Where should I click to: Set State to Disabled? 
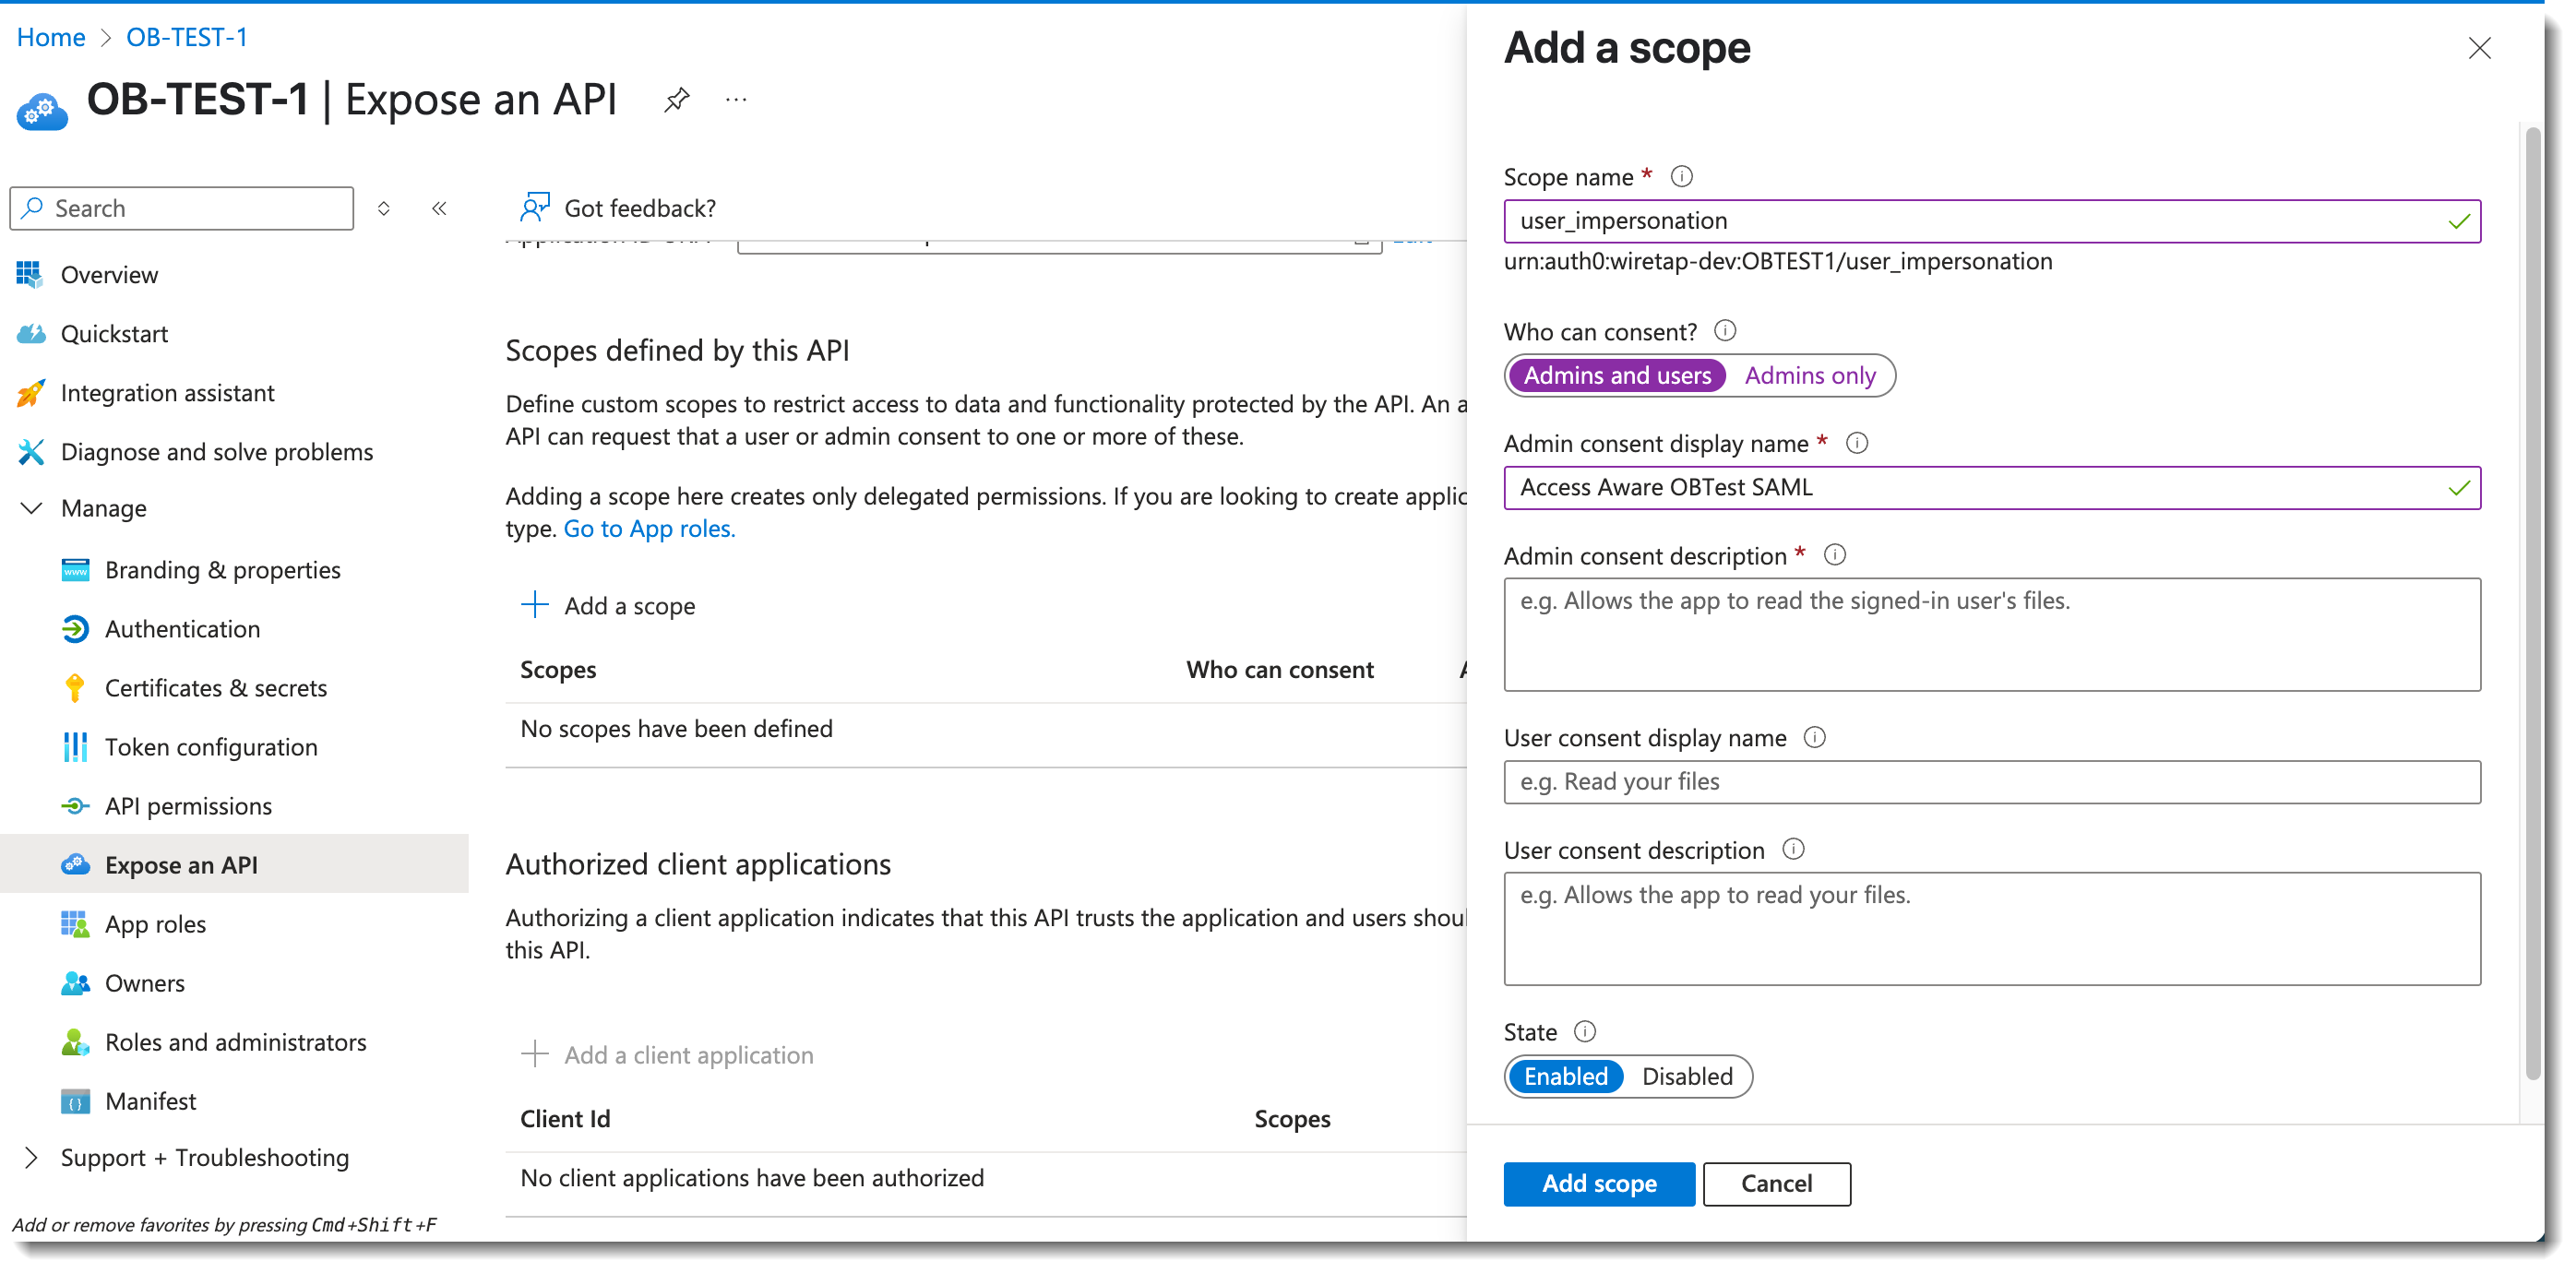(1687, 1076)
